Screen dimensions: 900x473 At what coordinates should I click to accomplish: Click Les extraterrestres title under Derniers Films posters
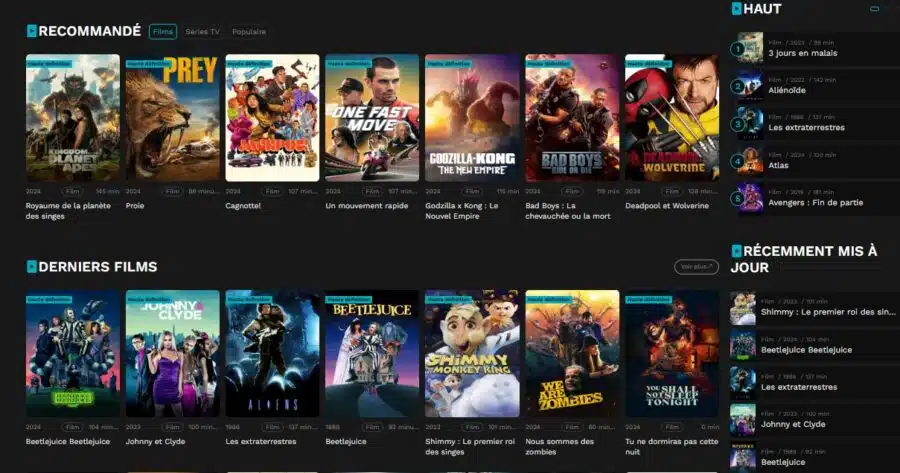pyautogui.click(x=261, y=441)
